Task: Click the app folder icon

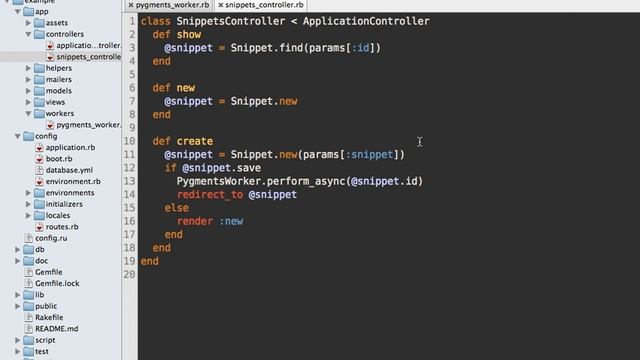Action: (x=29, y=11)
